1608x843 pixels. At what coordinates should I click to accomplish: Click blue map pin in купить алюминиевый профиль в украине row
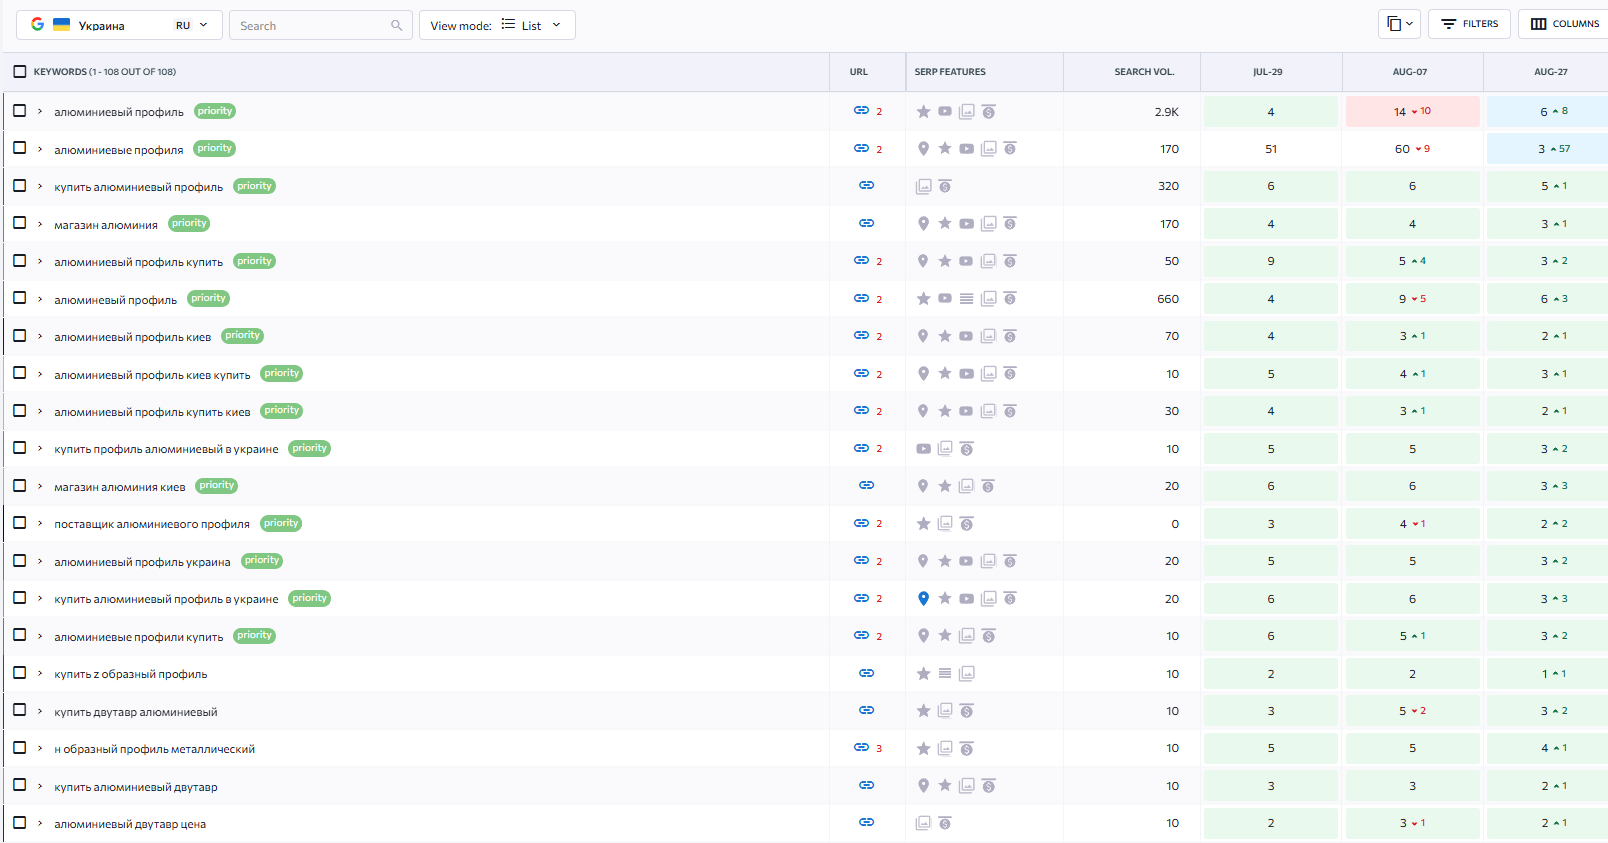pos(923,598)
